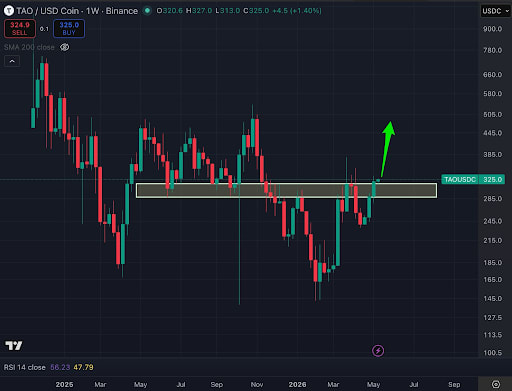This screenshot has width=512, height=391.
Task: Click the 2026 label on time axis
Action: click(x=297, y=385)
